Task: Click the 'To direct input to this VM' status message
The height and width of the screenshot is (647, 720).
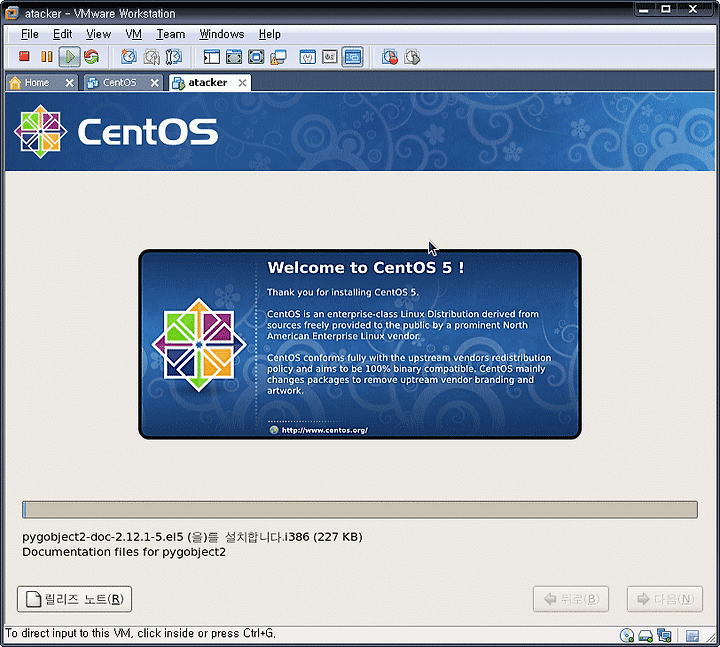Action: coord(141,634)
